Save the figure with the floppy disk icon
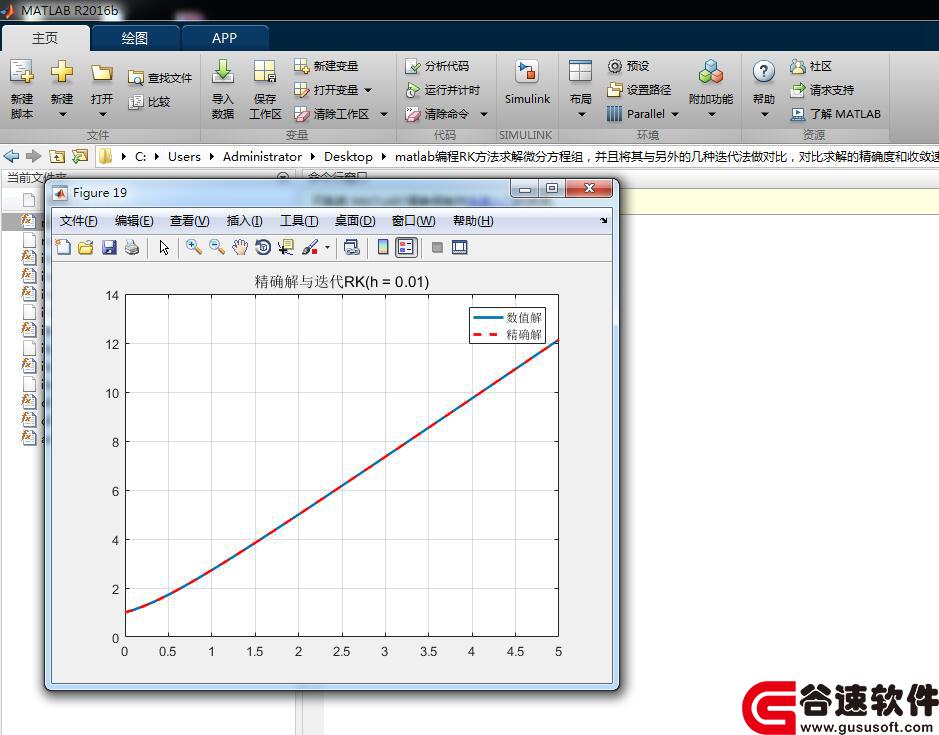The height and width of the screenshot is (735, 939). point(109,247)
